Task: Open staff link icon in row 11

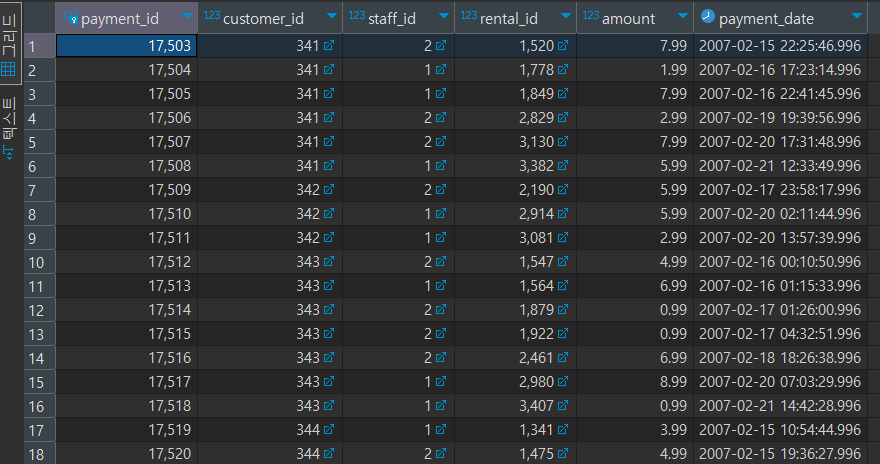Action: tap(441, 286)
